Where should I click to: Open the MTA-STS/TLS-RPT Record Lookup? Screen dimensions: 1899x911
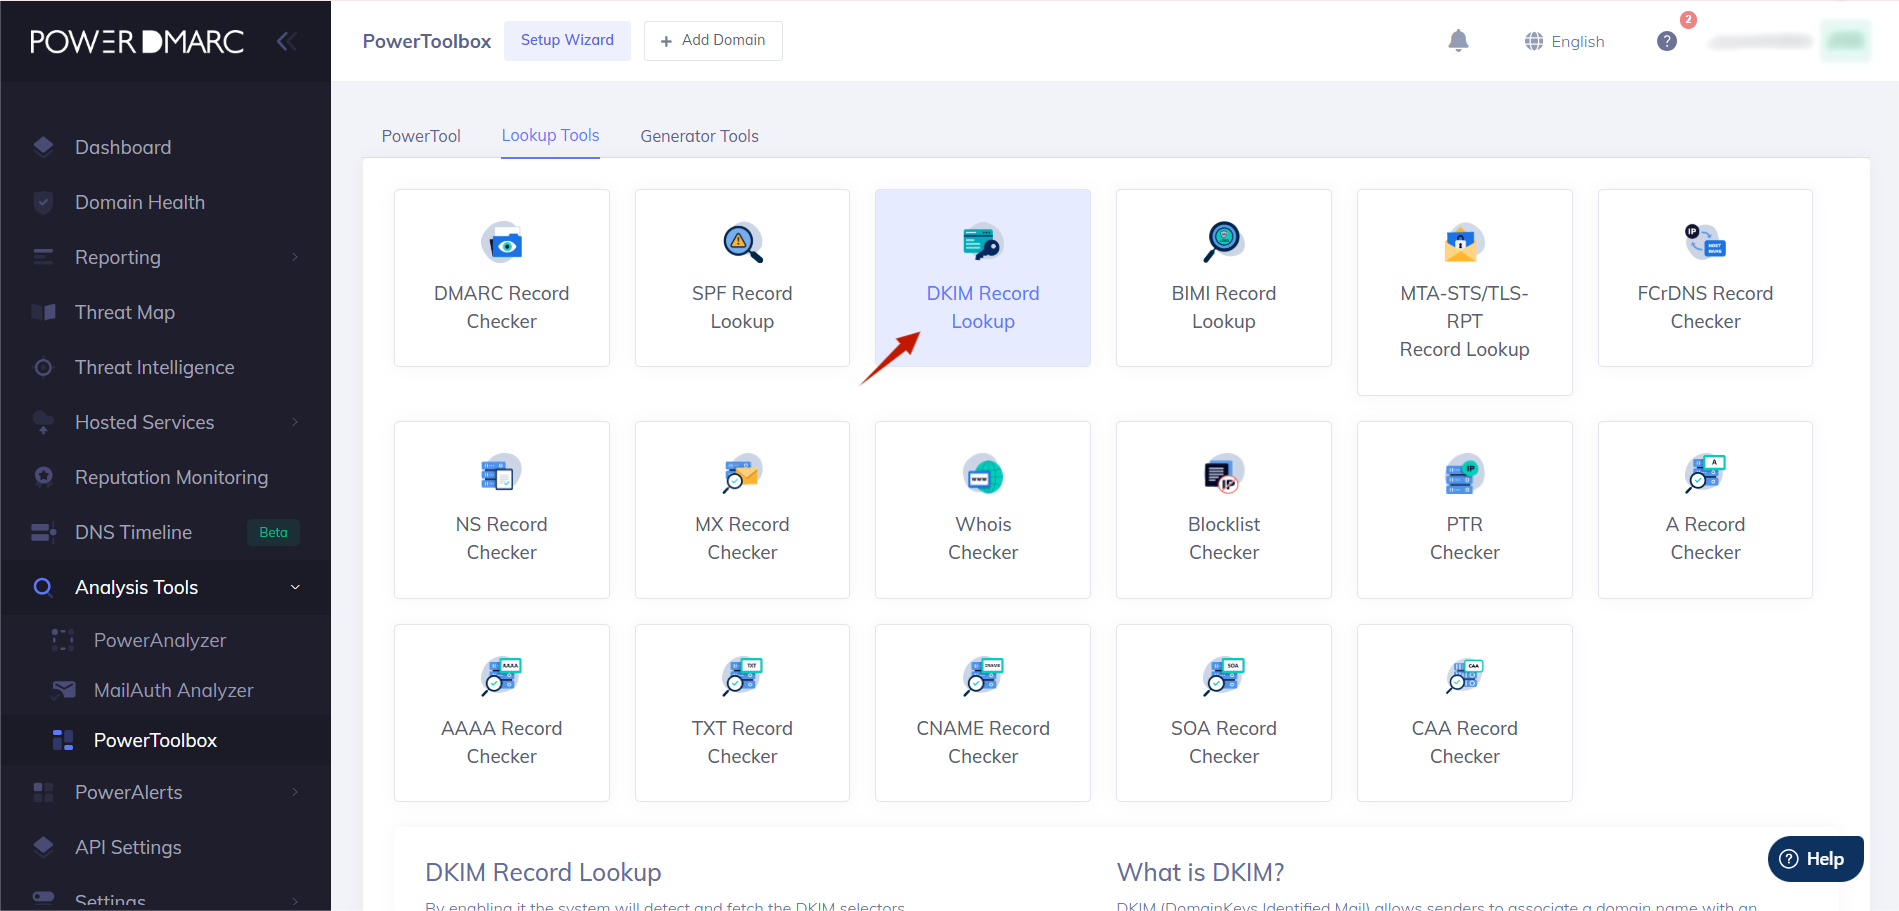1464,292
